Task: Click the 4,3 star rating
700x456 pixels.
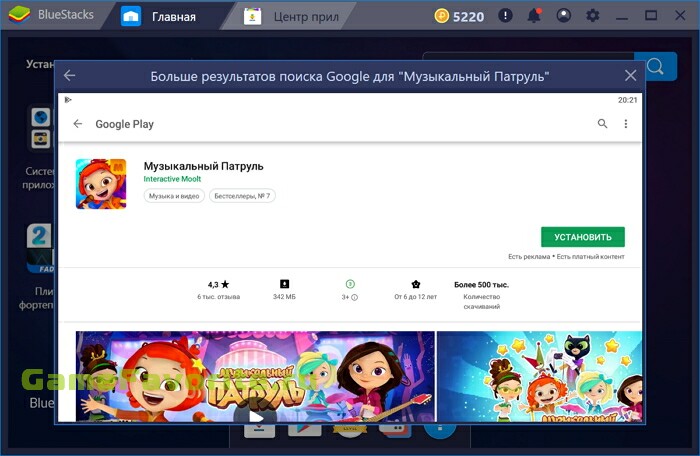Action: tap(218, 284)
